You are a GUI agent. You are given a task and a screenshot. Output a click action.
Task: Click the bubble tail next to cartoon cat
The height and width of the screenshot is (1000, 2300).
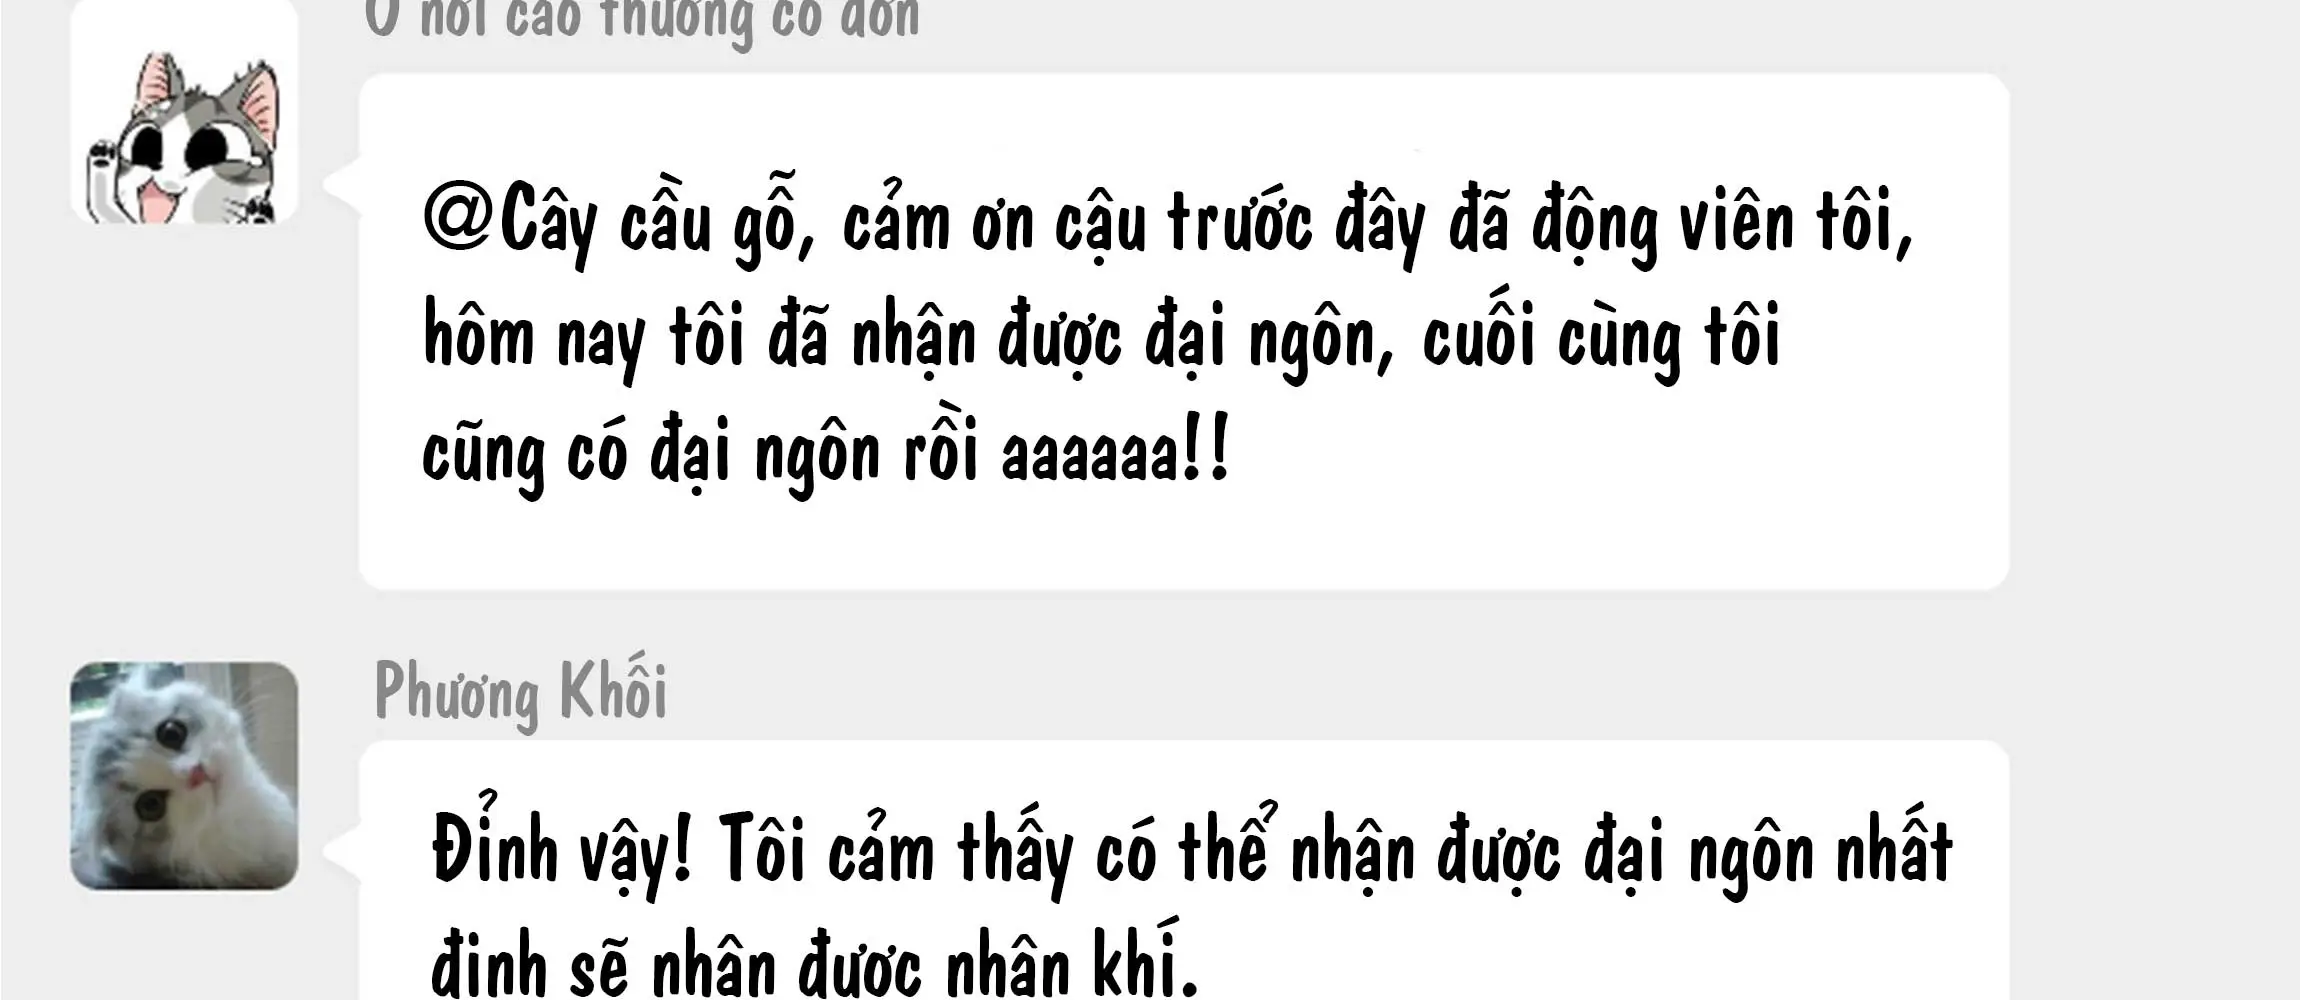tap(342, 187)
